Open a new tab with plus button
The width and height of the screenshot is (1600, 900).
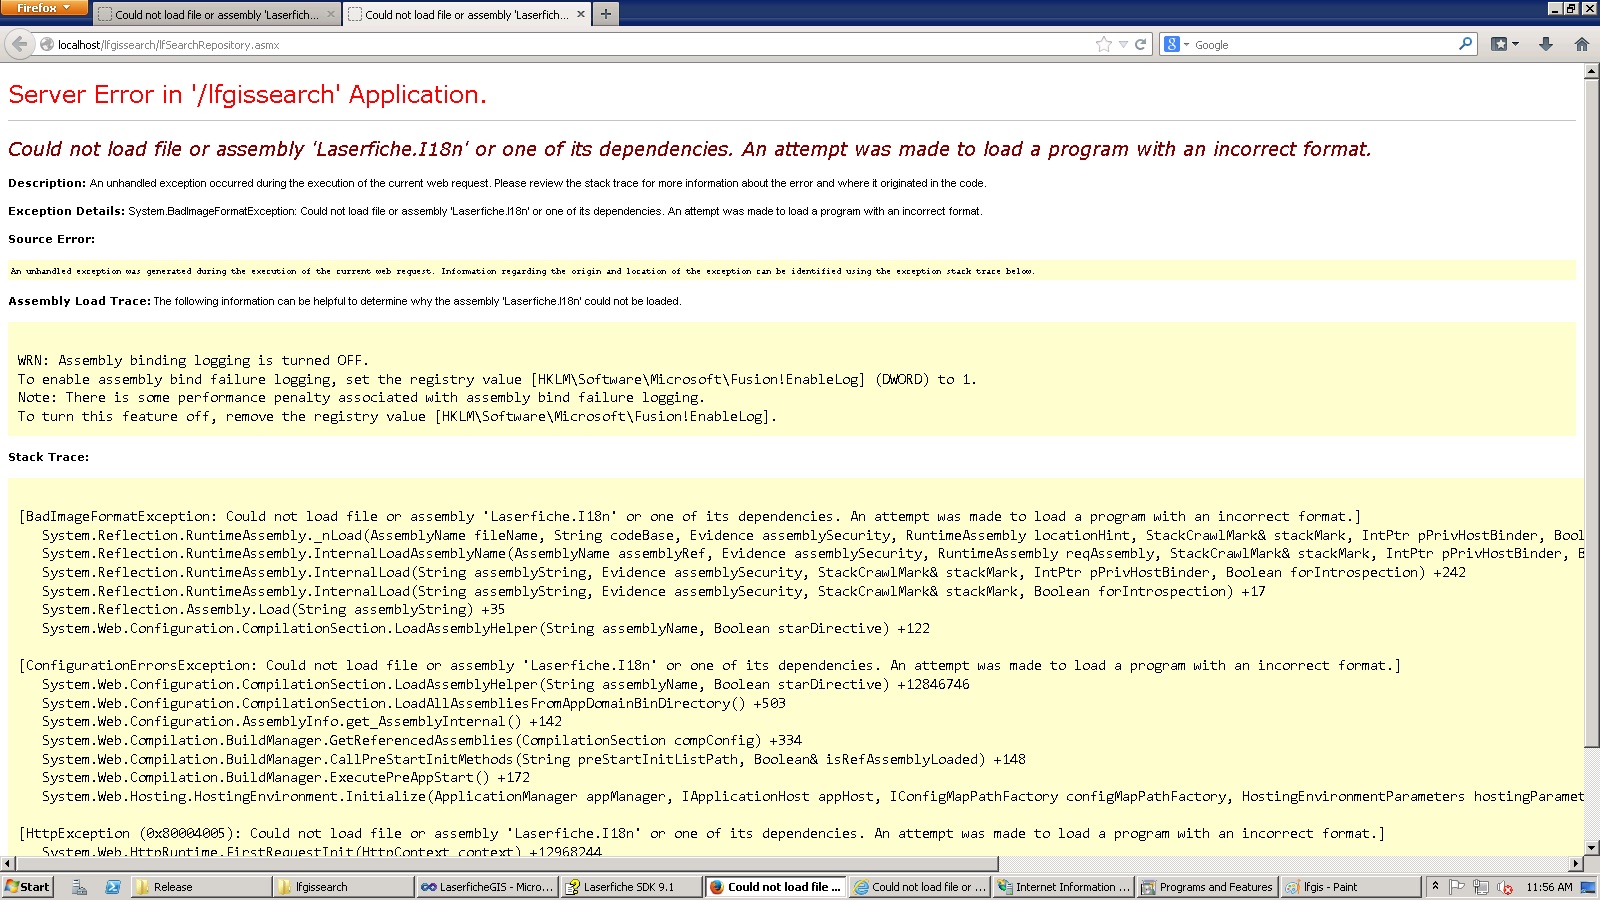pos(606,14)
